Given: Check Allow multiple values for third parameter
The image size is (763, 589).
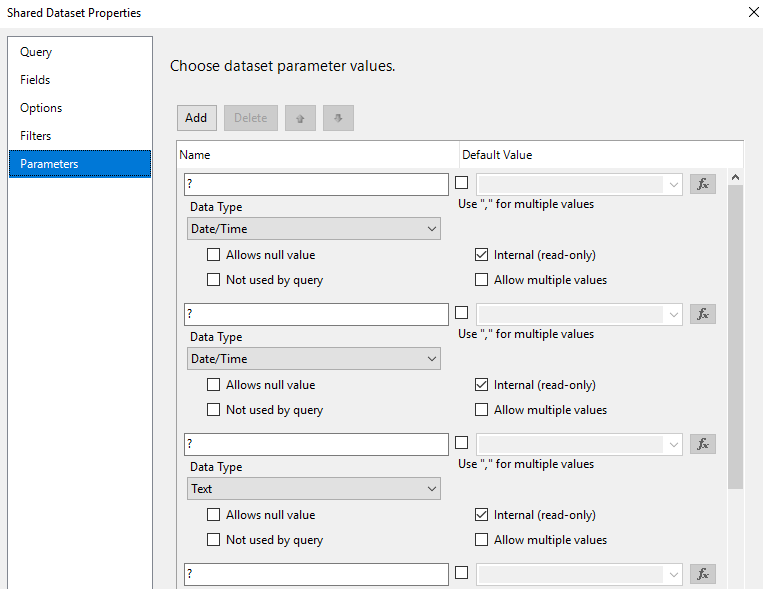Looking at the screenshot, I should 482,540.
